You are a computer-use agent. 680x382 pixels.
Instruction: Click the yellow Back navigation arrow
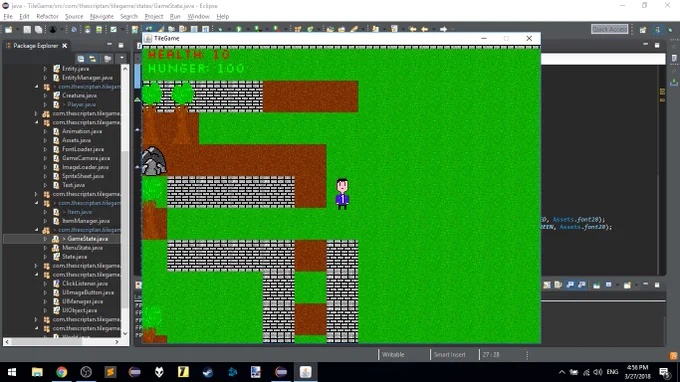[x=425, y=29]
